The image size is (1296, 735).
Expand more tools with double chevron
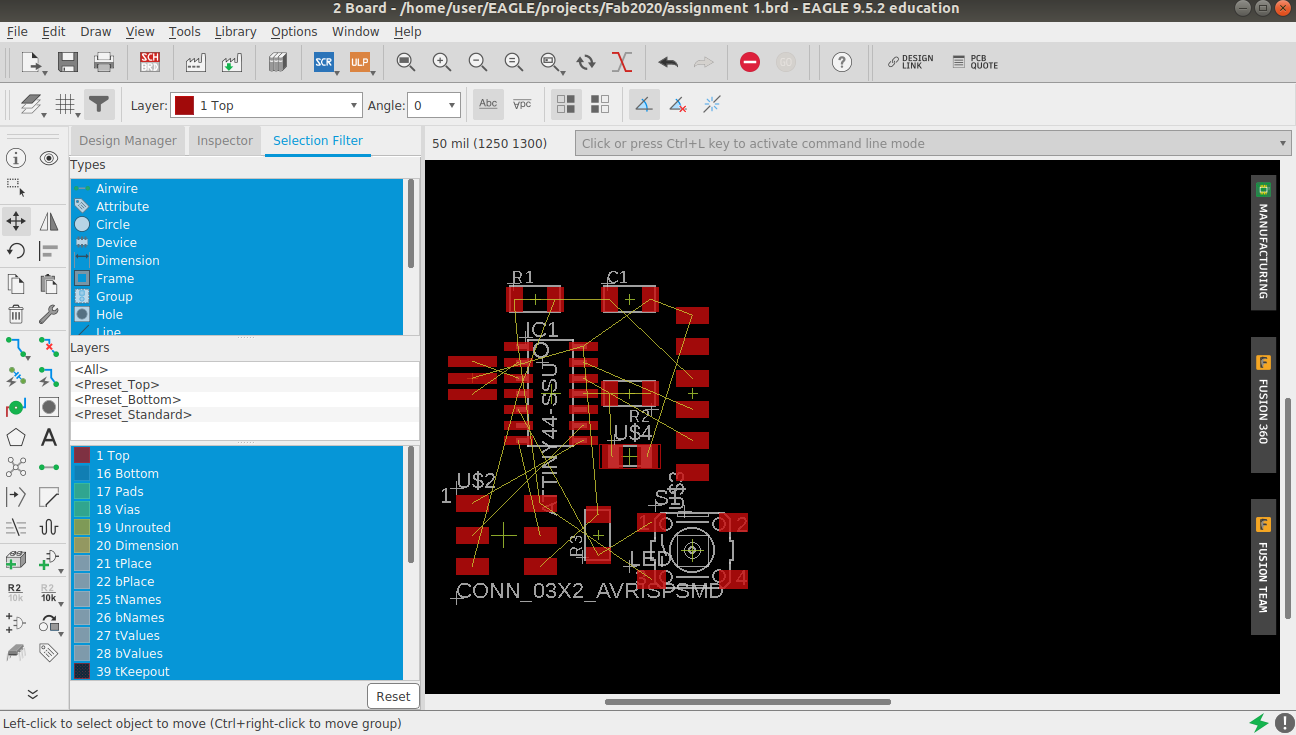pos(32,693)
